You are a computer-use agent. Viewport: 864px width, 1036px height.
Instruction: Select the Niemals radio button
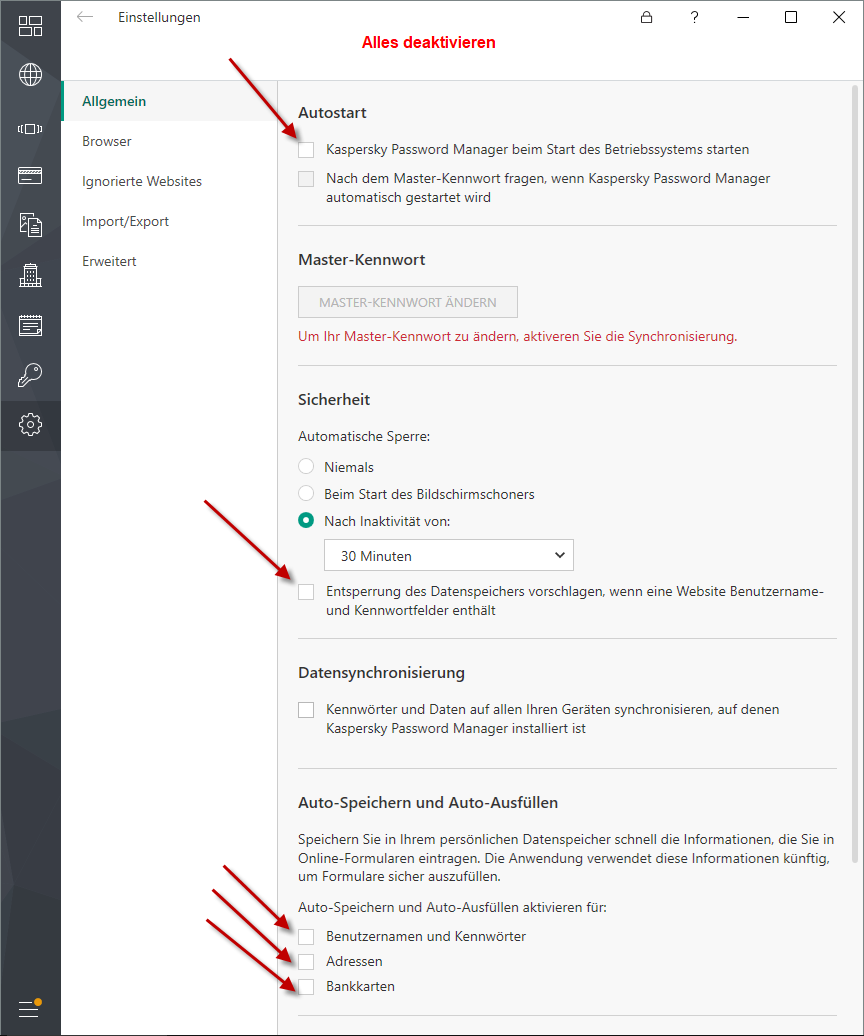[x=306, y=466]
